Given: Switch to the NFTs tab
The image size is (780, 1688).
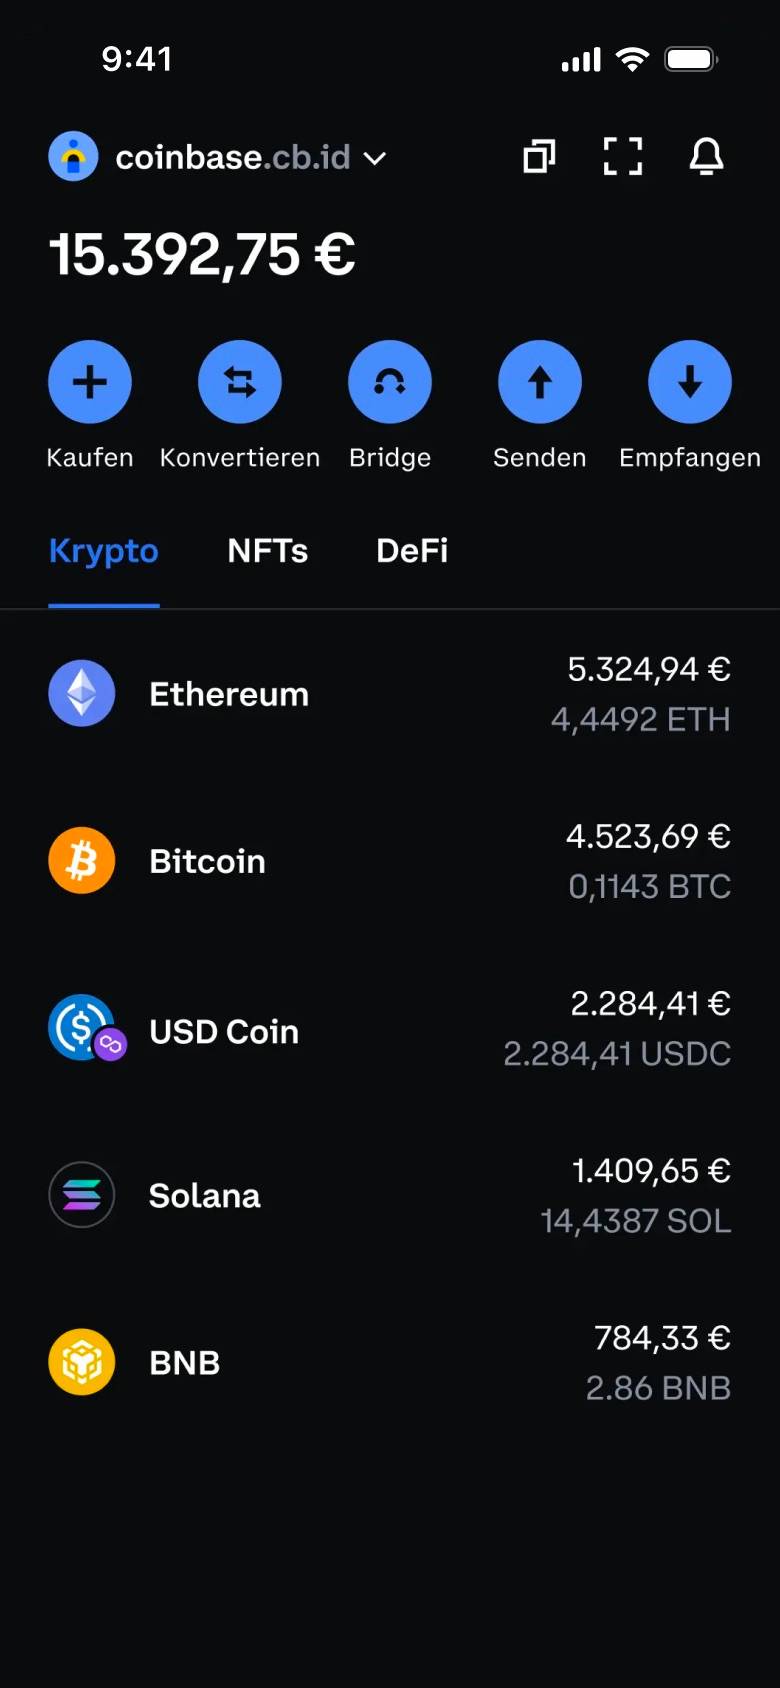Looking at the screenshot, I should pyautogui.click(x=268, y=551).
